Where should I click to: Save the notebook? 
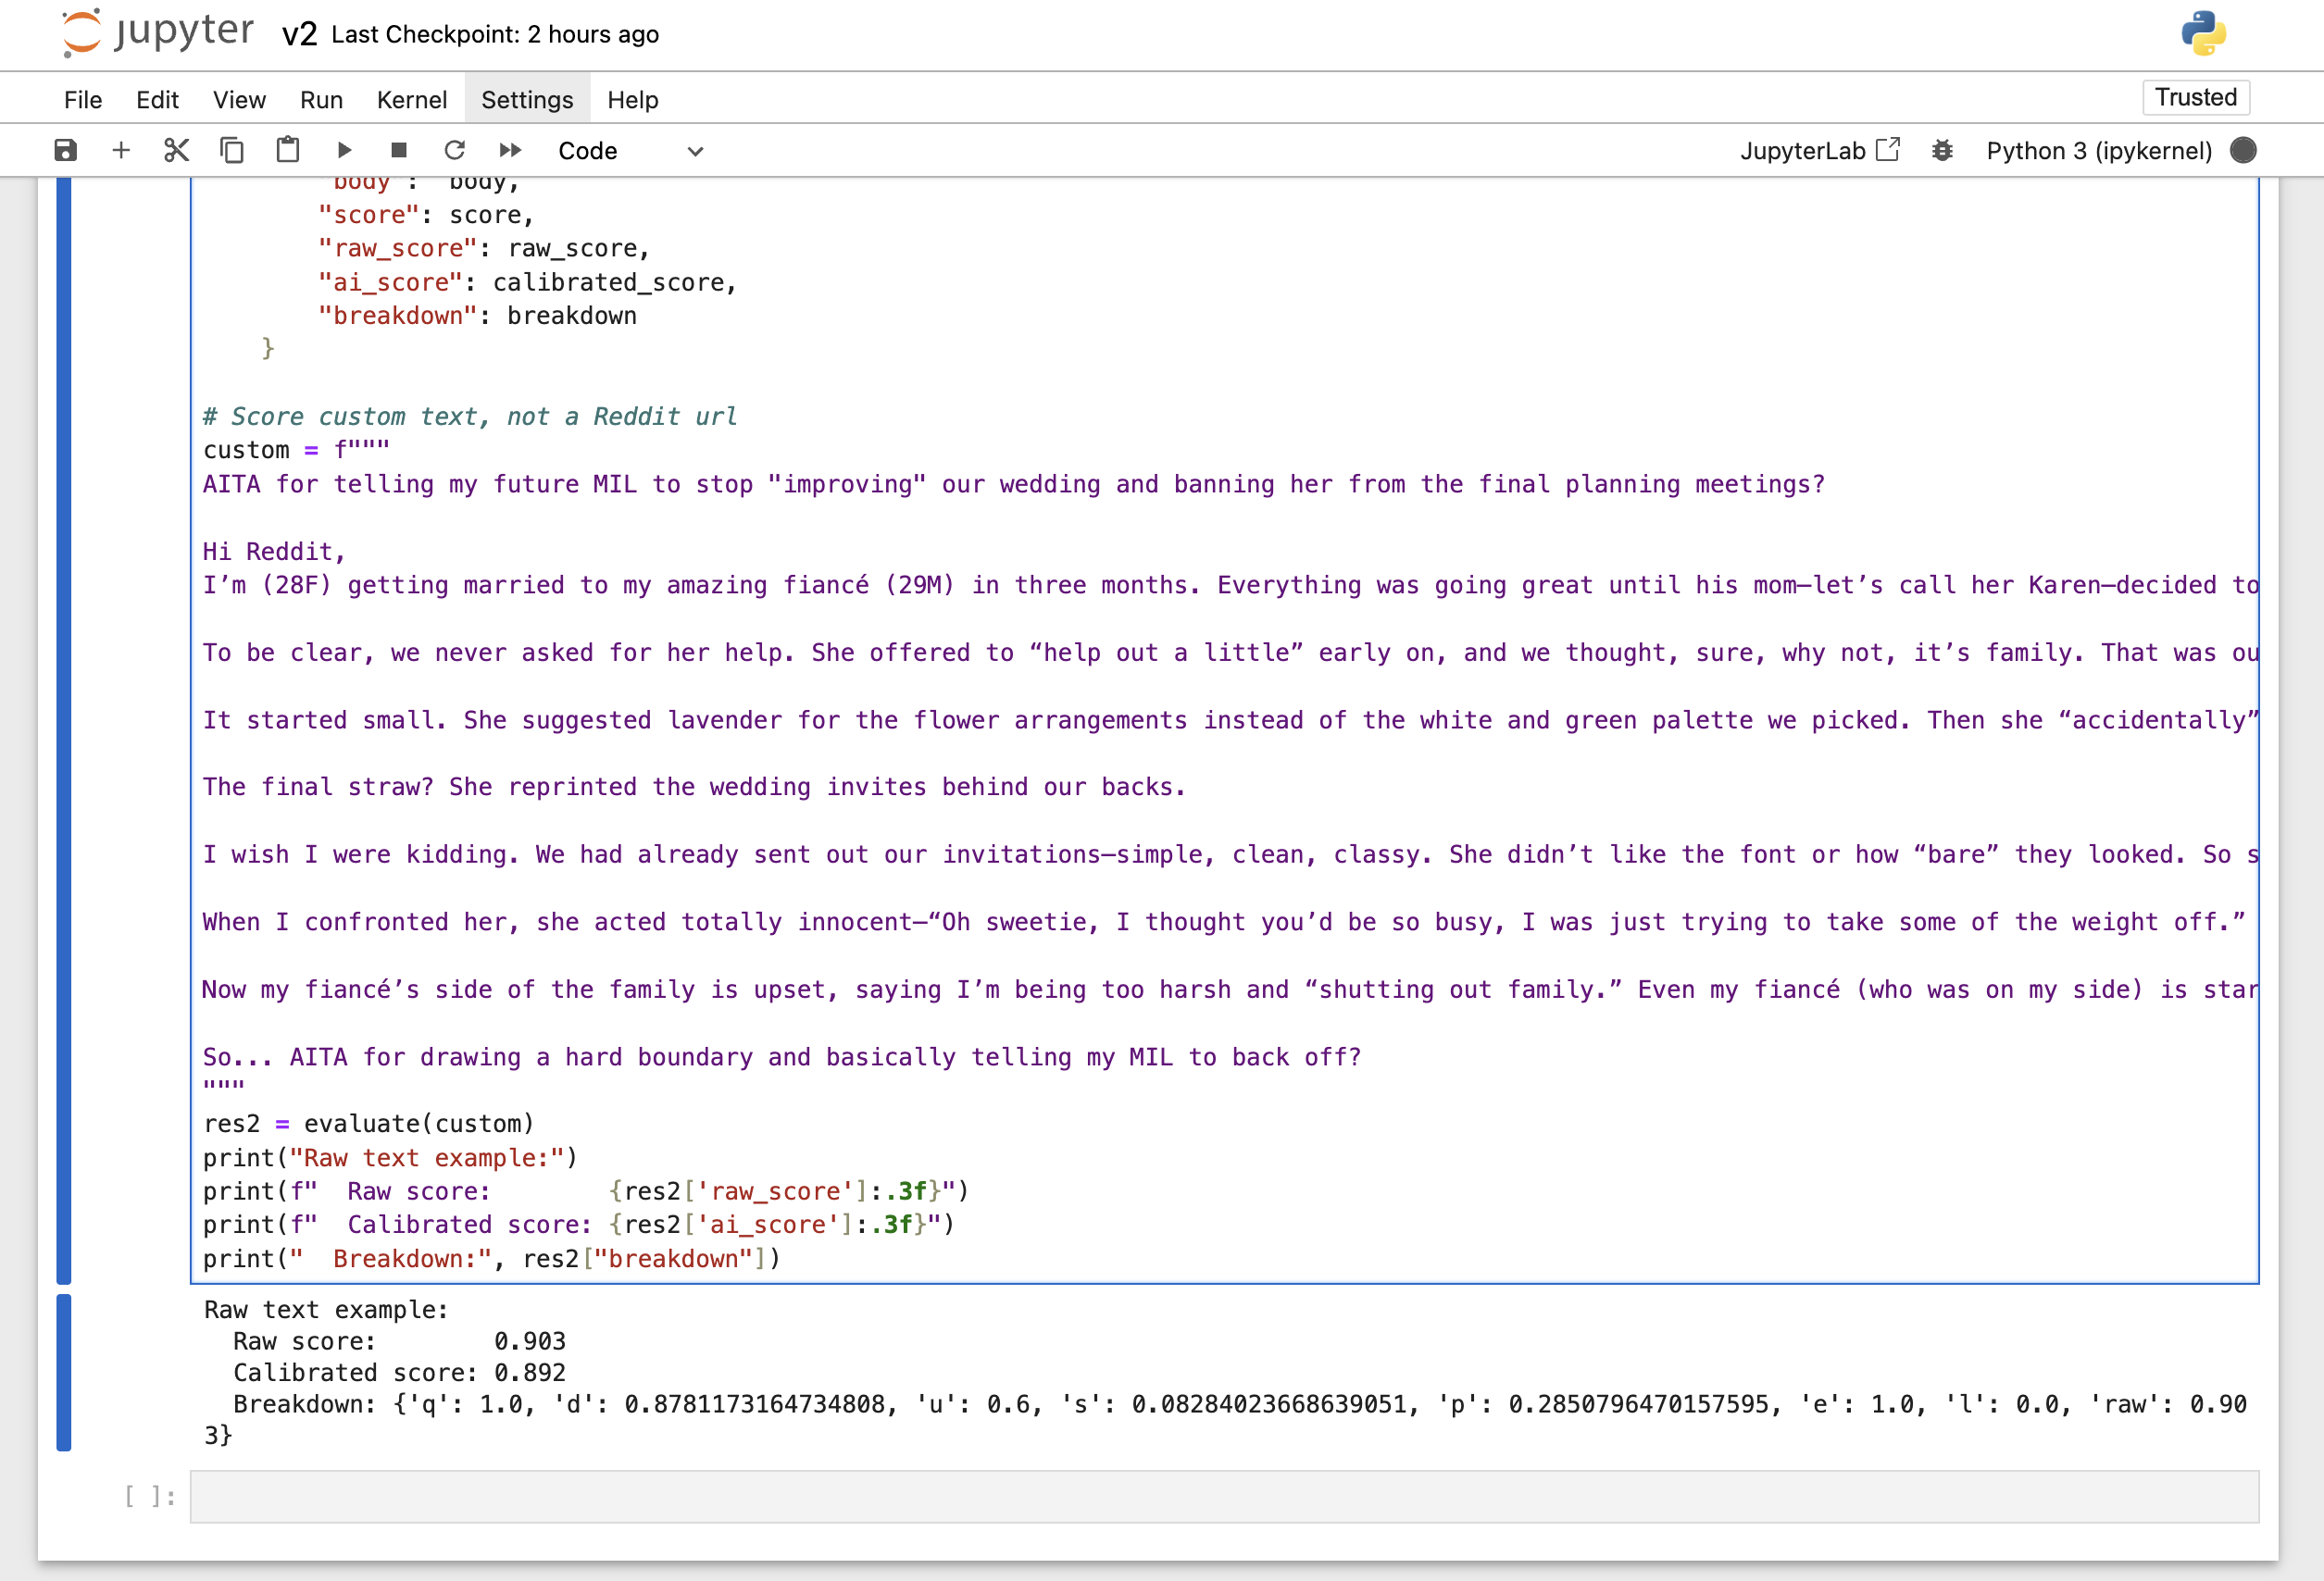(64, 150)
